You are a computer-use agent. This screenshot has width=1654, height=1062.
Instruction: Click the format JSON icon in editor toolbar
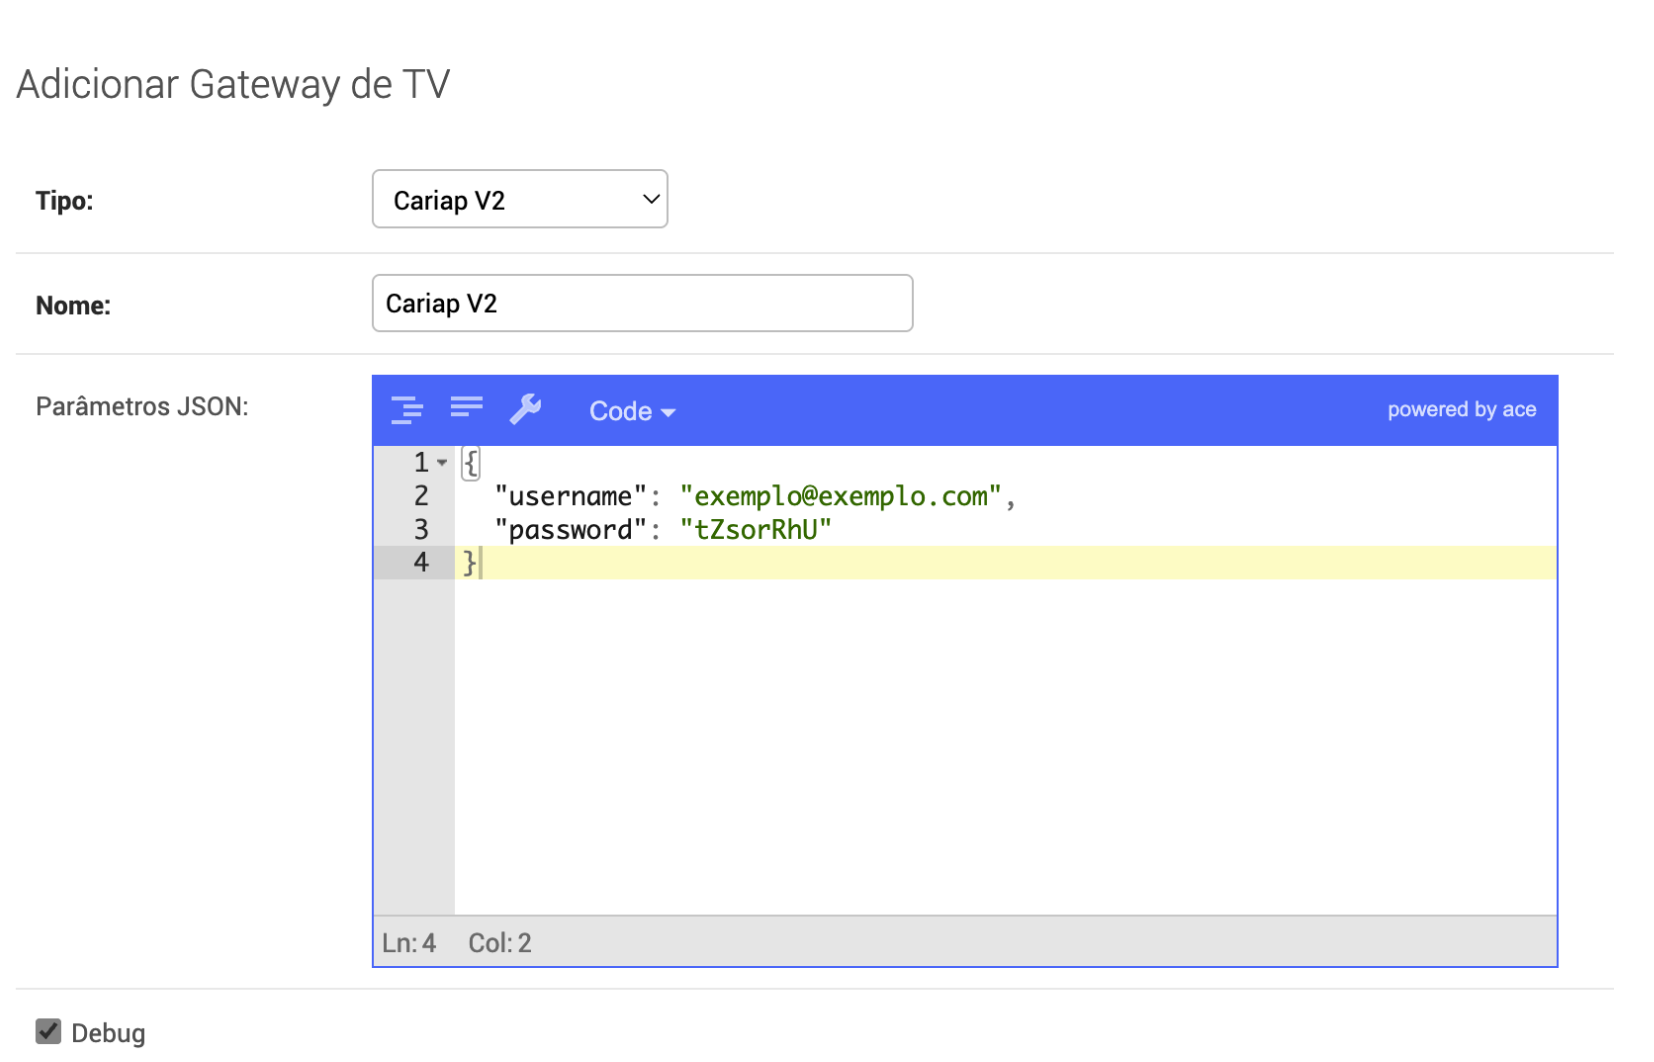[x=407, y=410]
